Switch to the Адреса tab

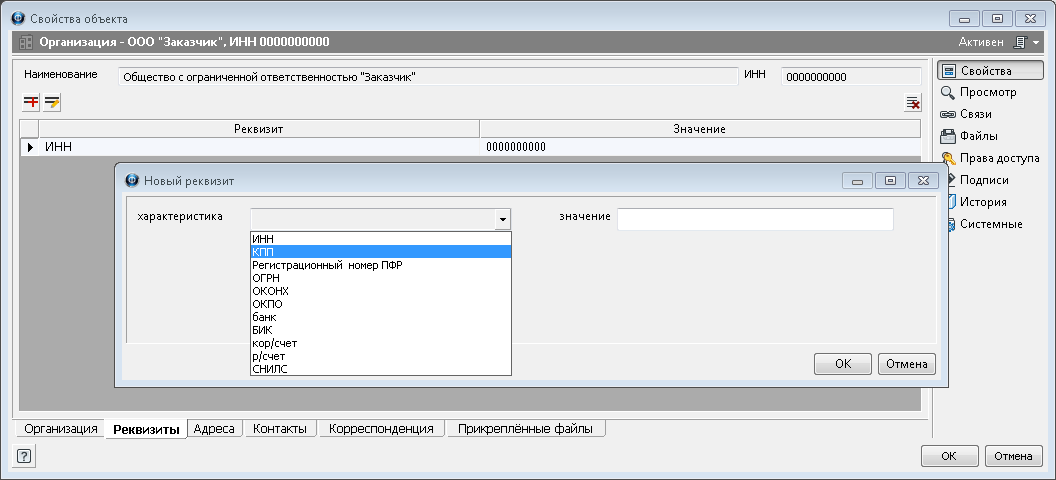[x=214, y=429]
